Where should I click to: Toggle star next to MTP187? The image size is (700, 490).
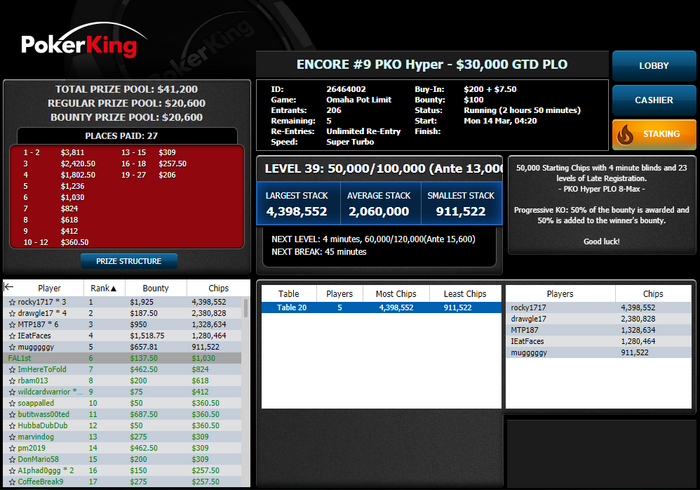(12, 324)
